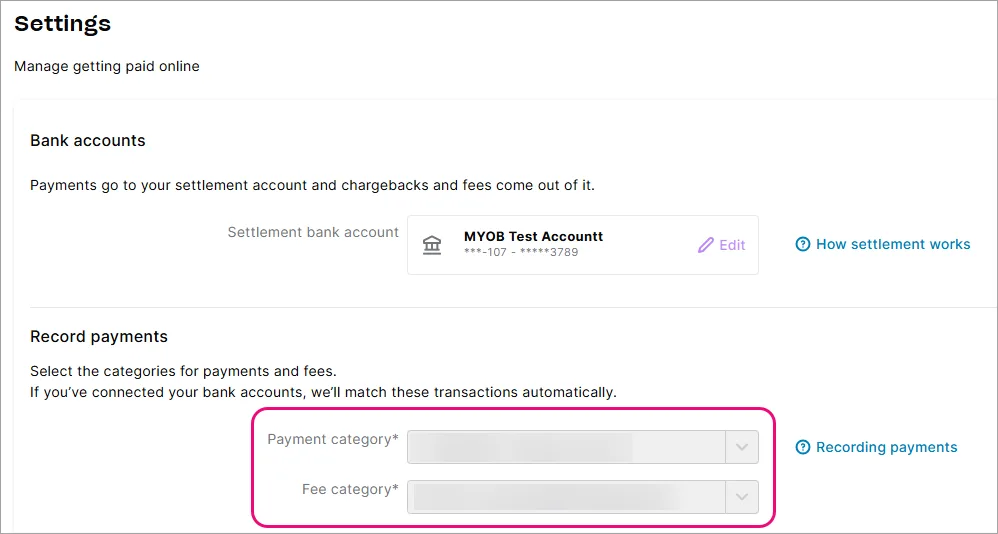Click the pencil edit icon
Image resolution: width=998 pixels, height=534 pixels.
(x=705, y=245)
